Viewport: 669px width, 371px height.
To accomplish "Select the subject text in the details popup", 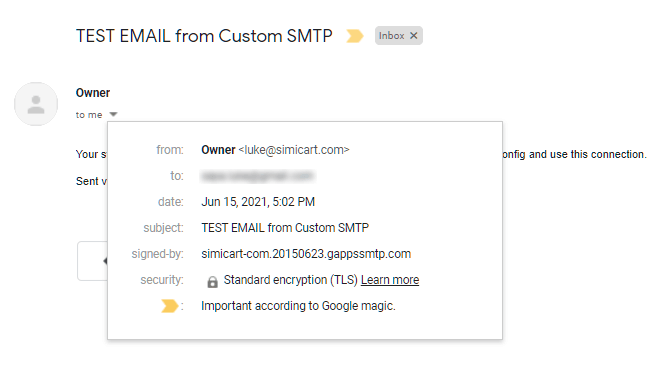I will pyautogui.click(x=285, y=228).
